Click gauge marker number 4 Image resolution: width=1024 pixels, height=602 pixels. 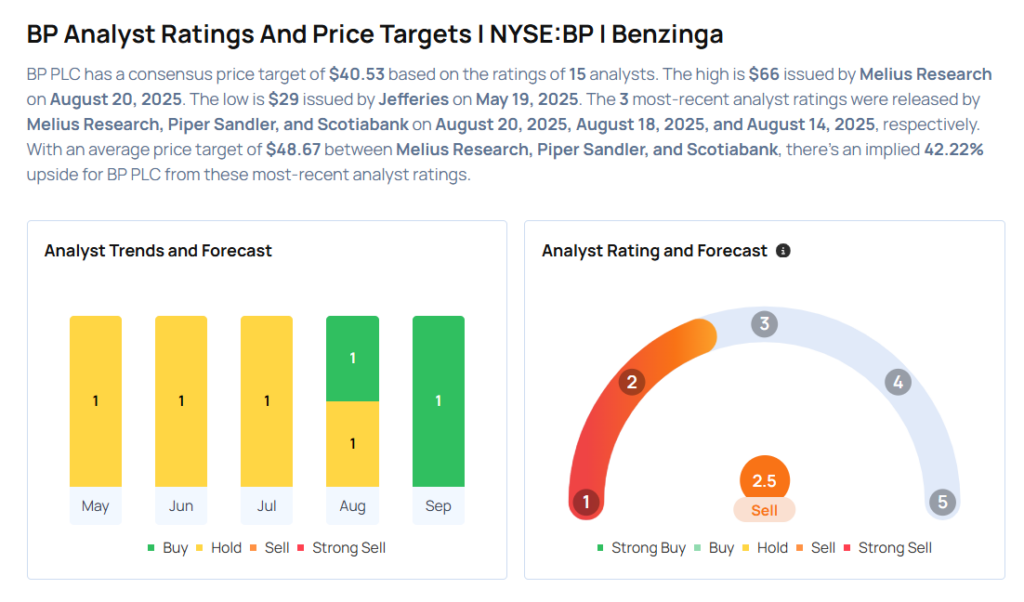coord(897,382)
